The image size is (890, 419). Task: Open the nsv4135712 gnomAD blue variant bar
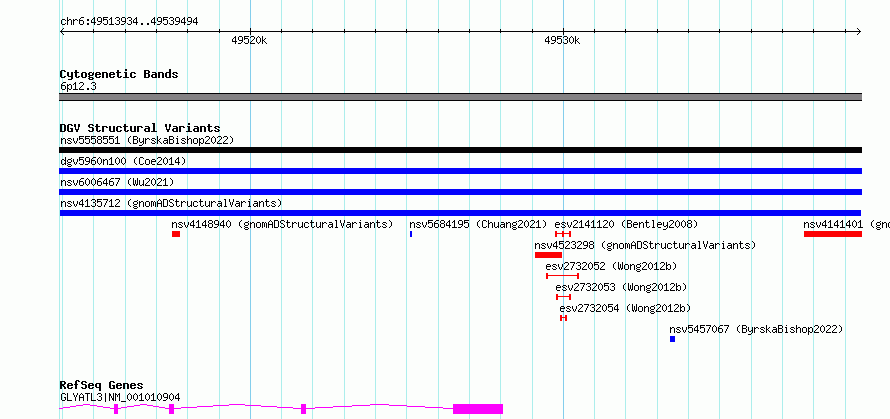[460, 213]
